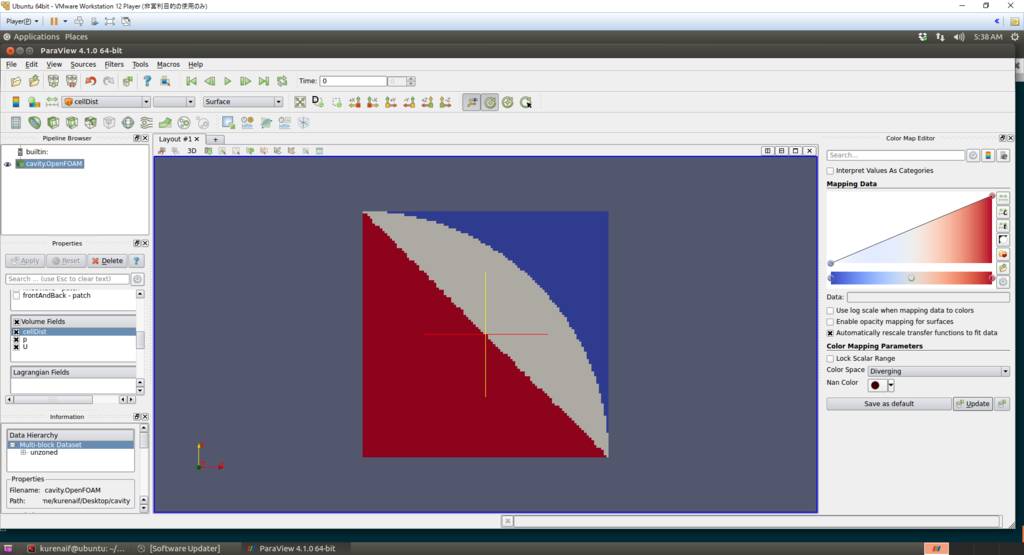Toggle the Volume Fields header checkbox
Image resolution: width=1024 pixels, height=555 pixels.
coord(16,322)
